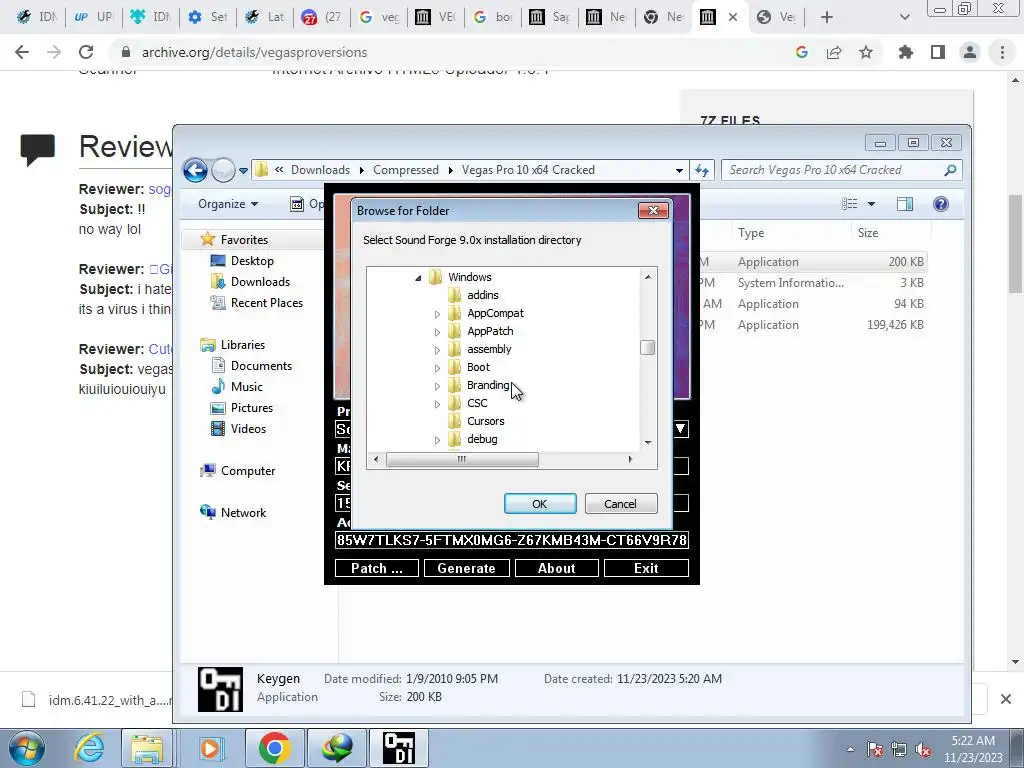1024x768 pixels.
Task: Open the Organize menu
Action: tap(228, 204)
